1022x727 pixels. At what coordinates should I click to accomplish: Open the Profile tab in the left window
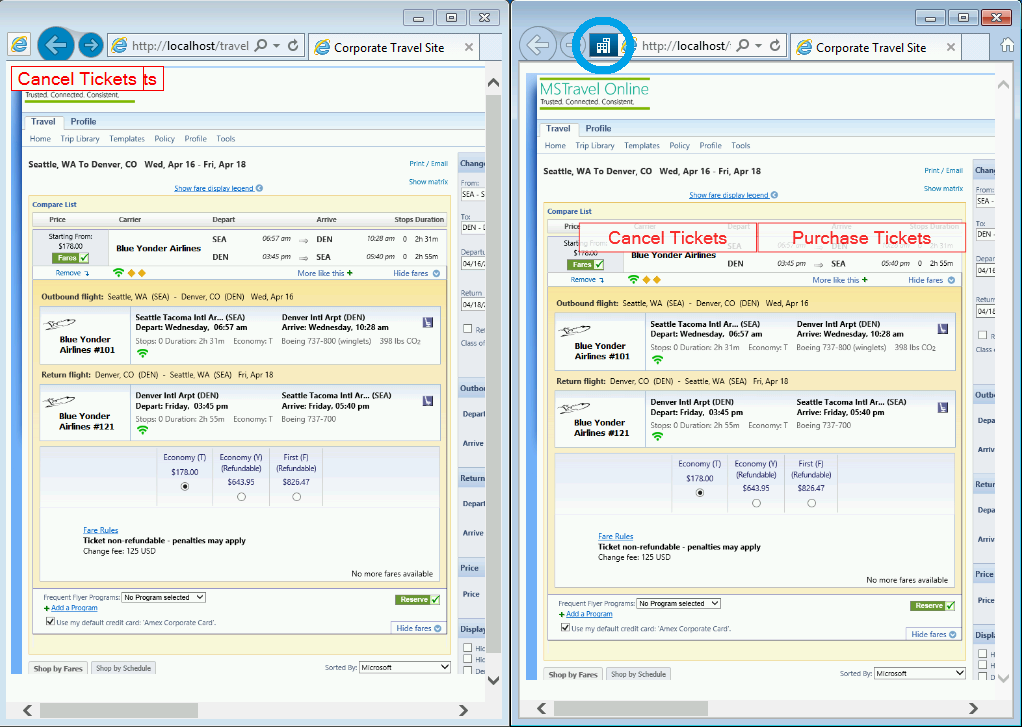click(x=83, y=122)
